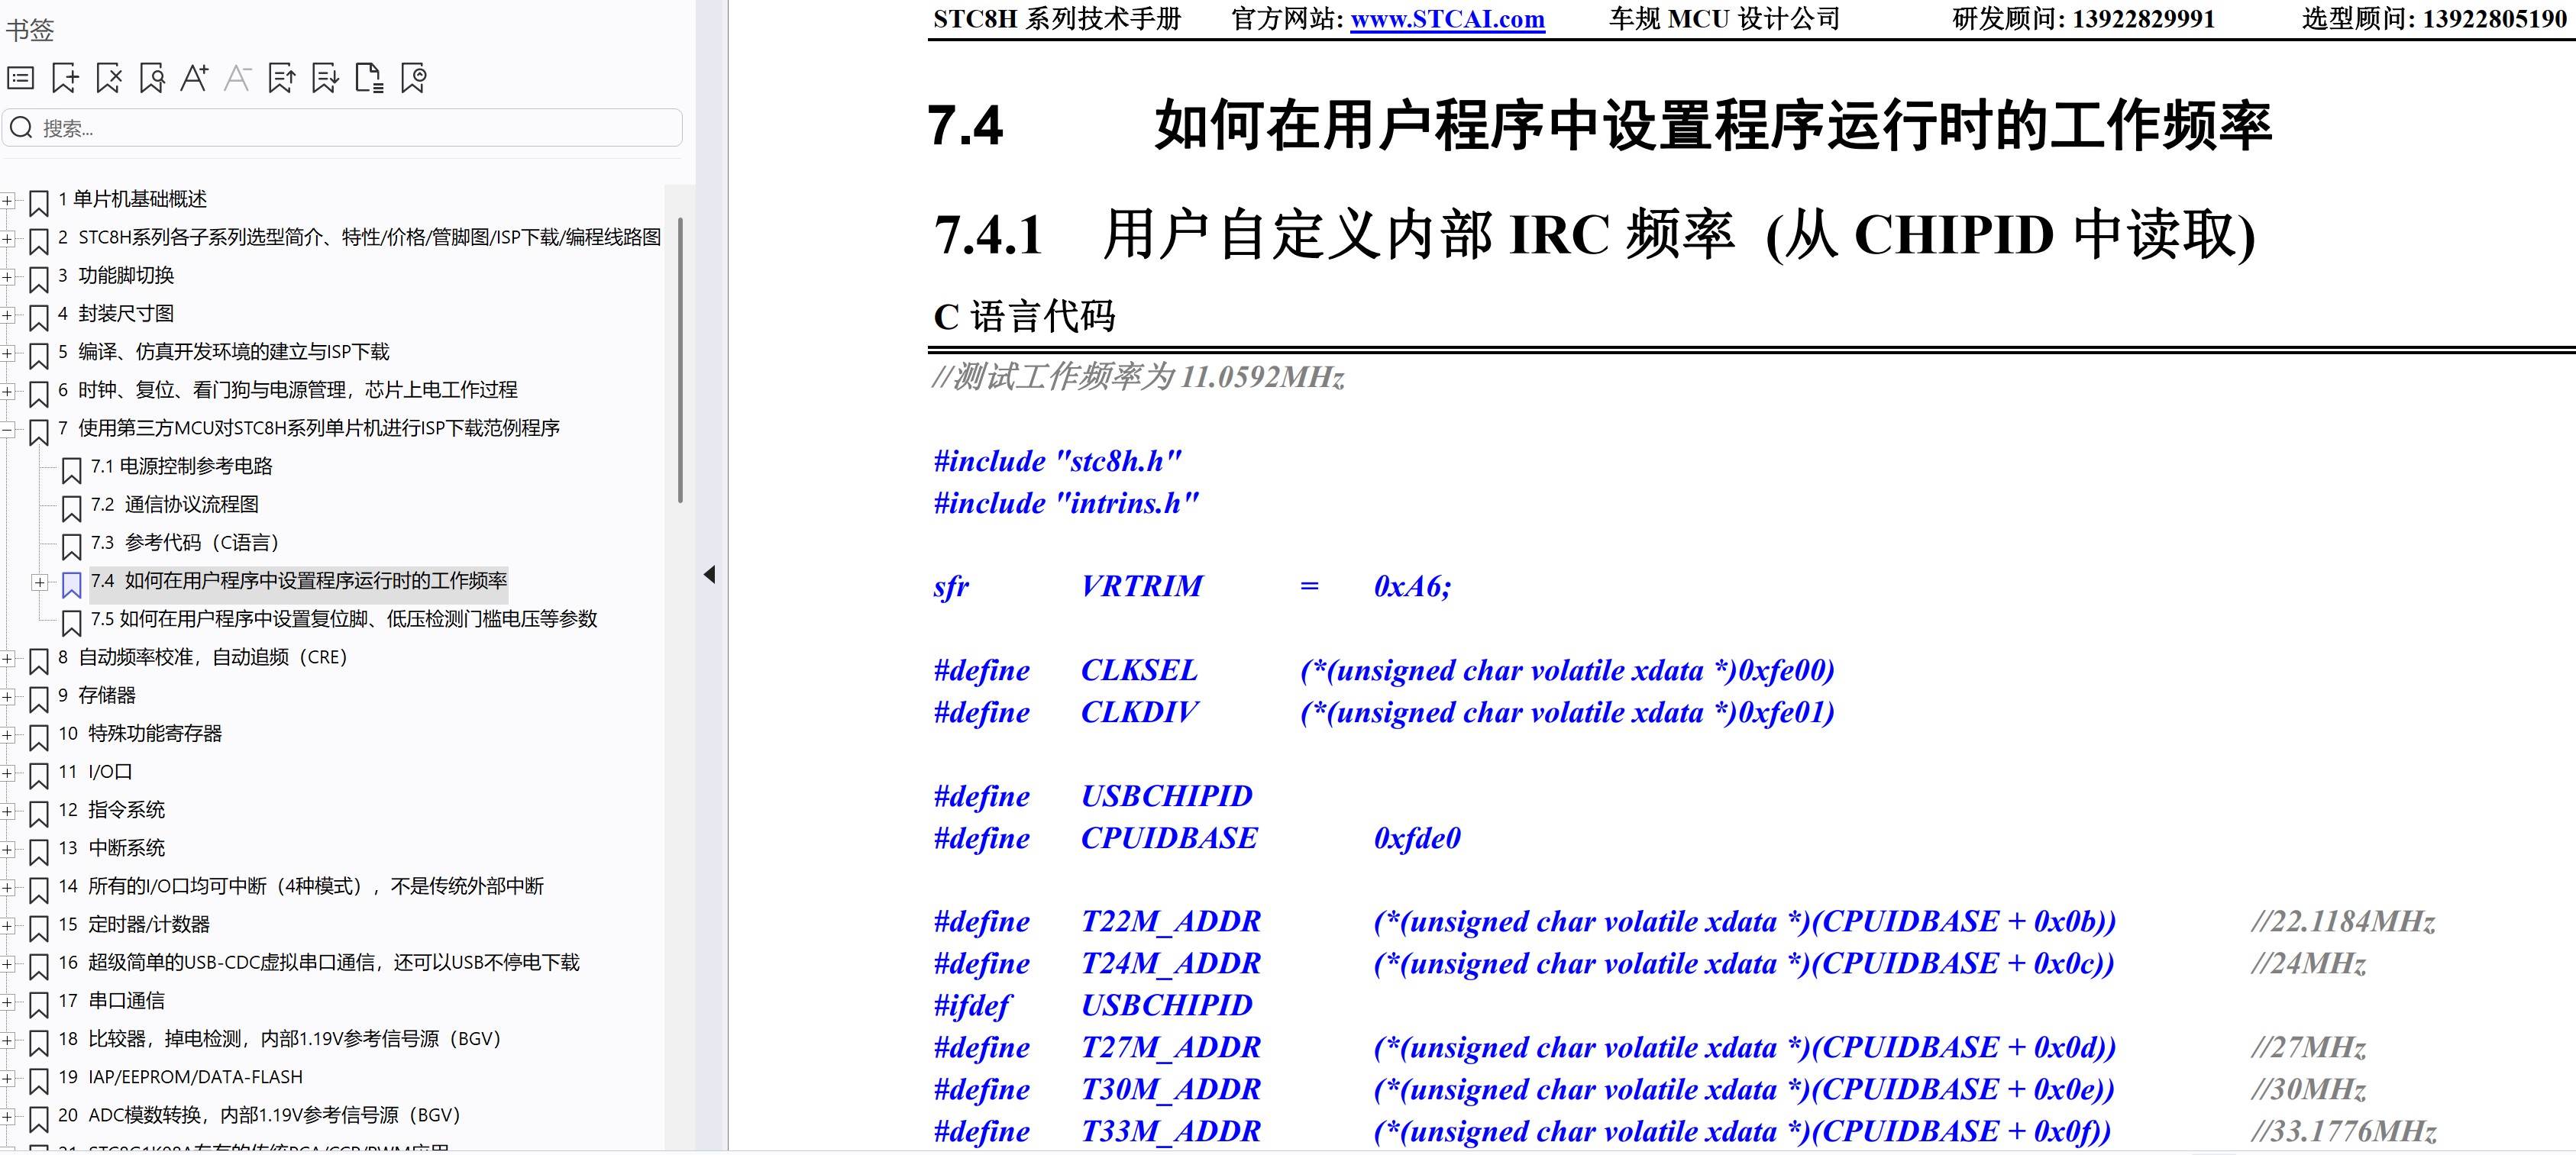Select bookmark 12 指令系统
Screen dimensions: 2576x1155
click(126, 810)
